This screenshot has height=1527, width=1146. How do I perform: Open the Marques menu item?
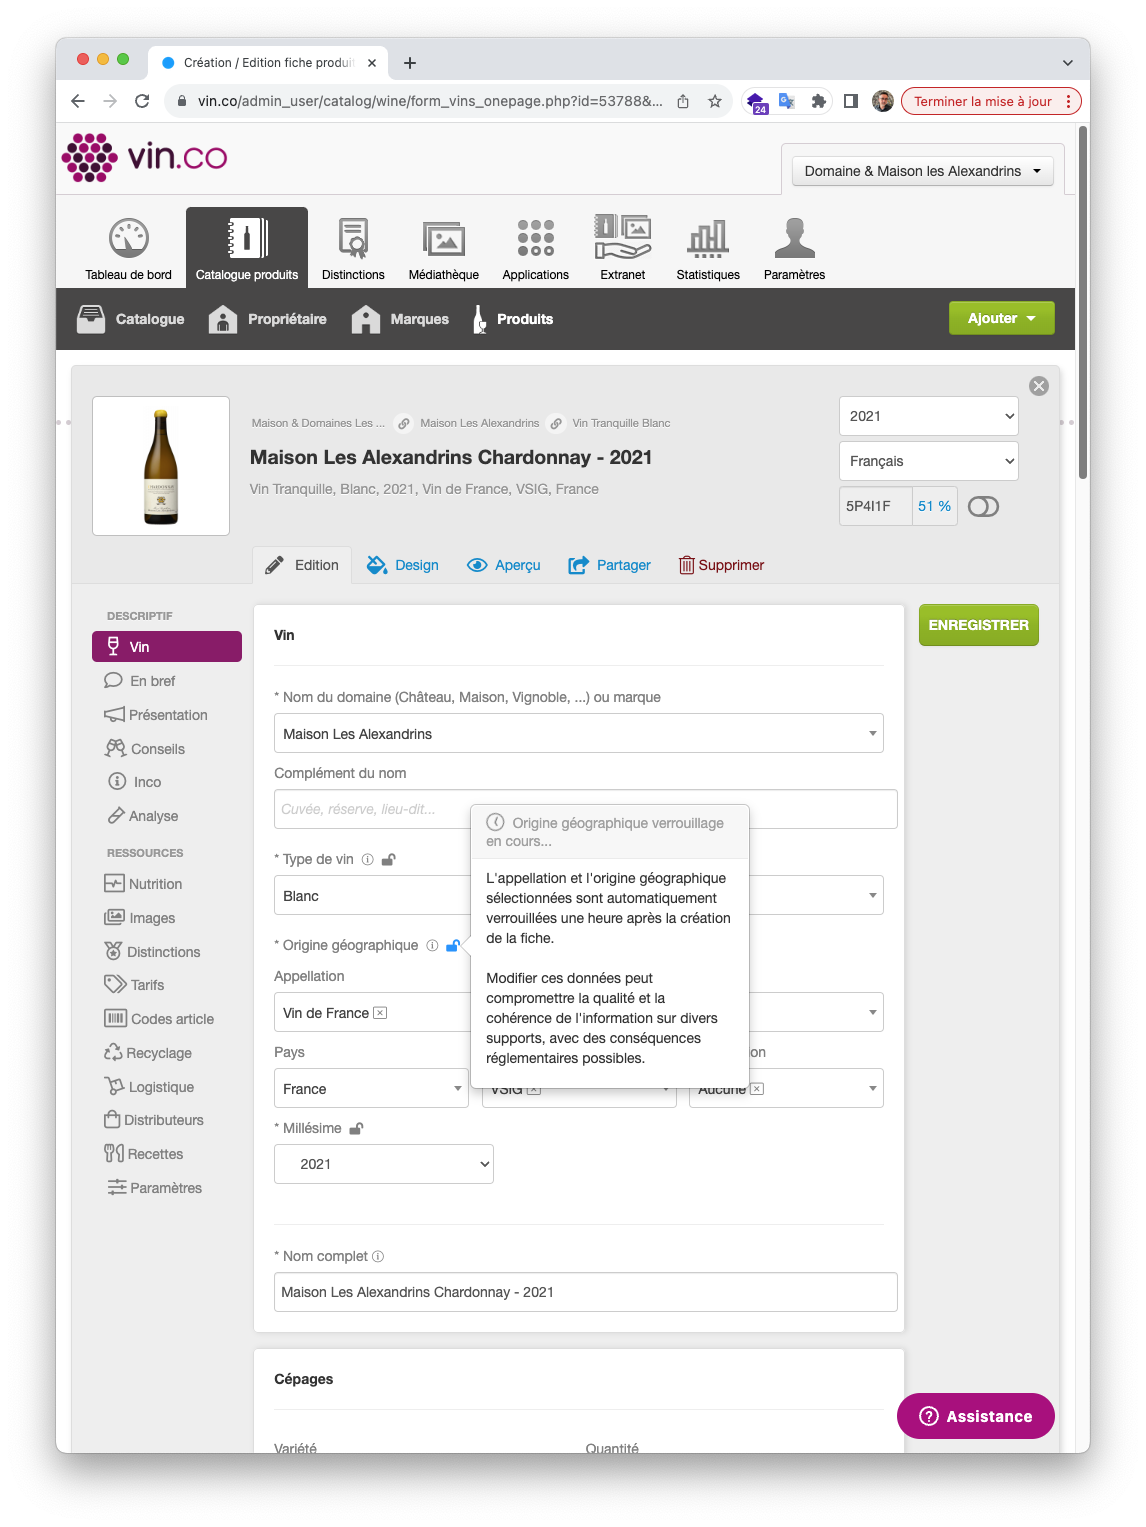[x=400, y=319]
